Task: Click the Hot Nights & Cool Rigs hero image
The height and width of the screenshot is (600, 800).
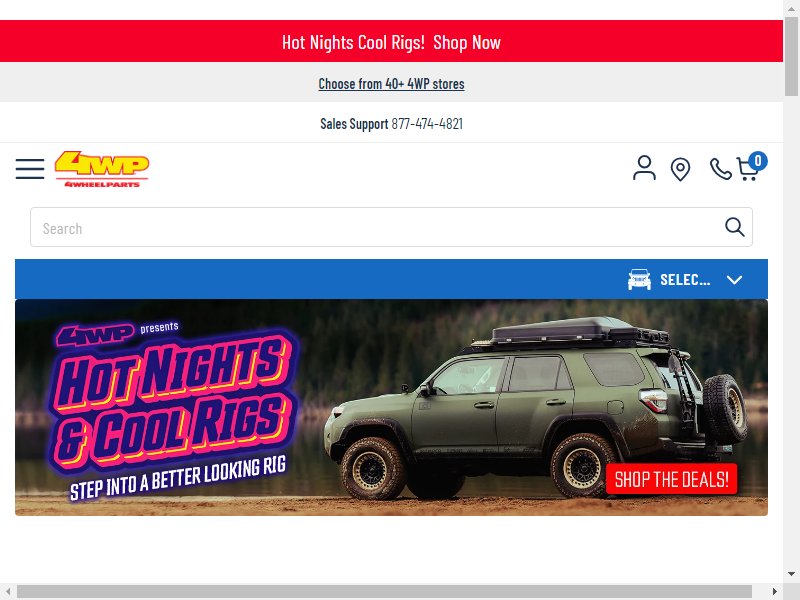Action: click(x=391, y=407)
